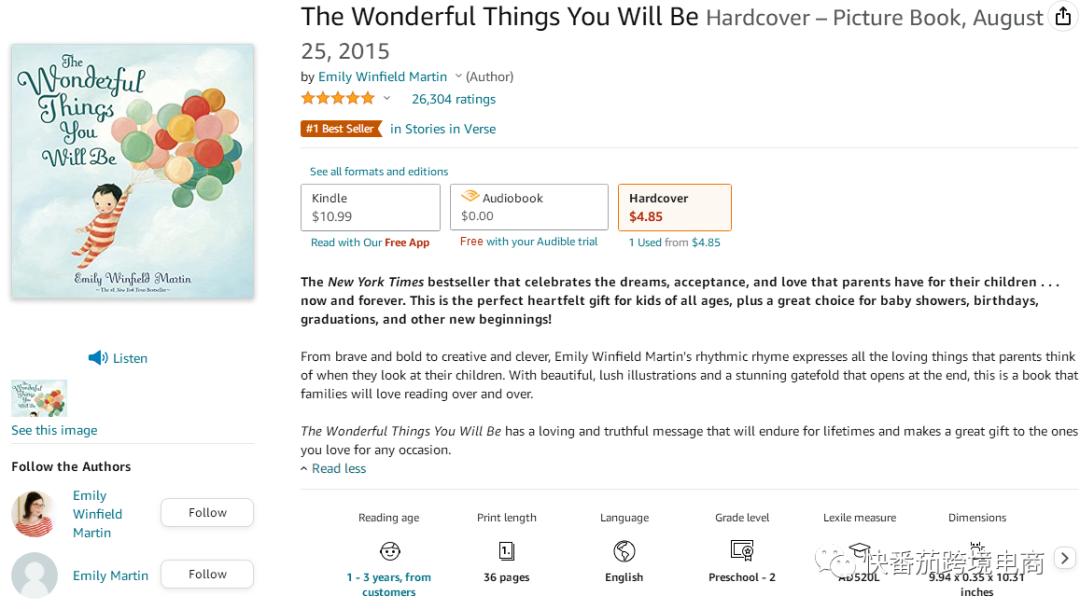Click the Reading age face icon
This screenshot has height=610, width=1080.
[389, 551]
